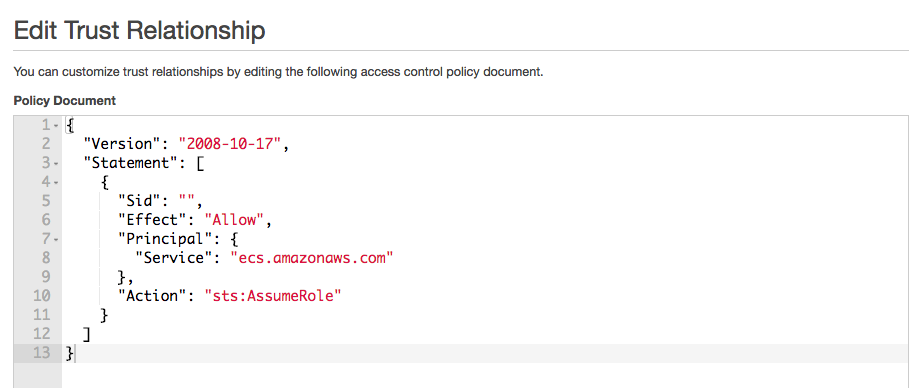Viewport: 919px width, 388px height.
Task: Collapse the Statement array fold on line 3
Action: click(55, 164)
